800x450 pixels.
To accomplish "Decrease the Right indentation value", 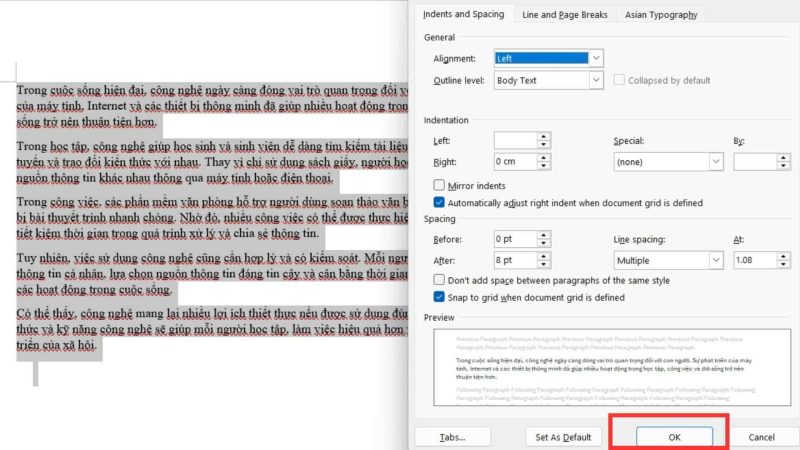I will 544,166.
